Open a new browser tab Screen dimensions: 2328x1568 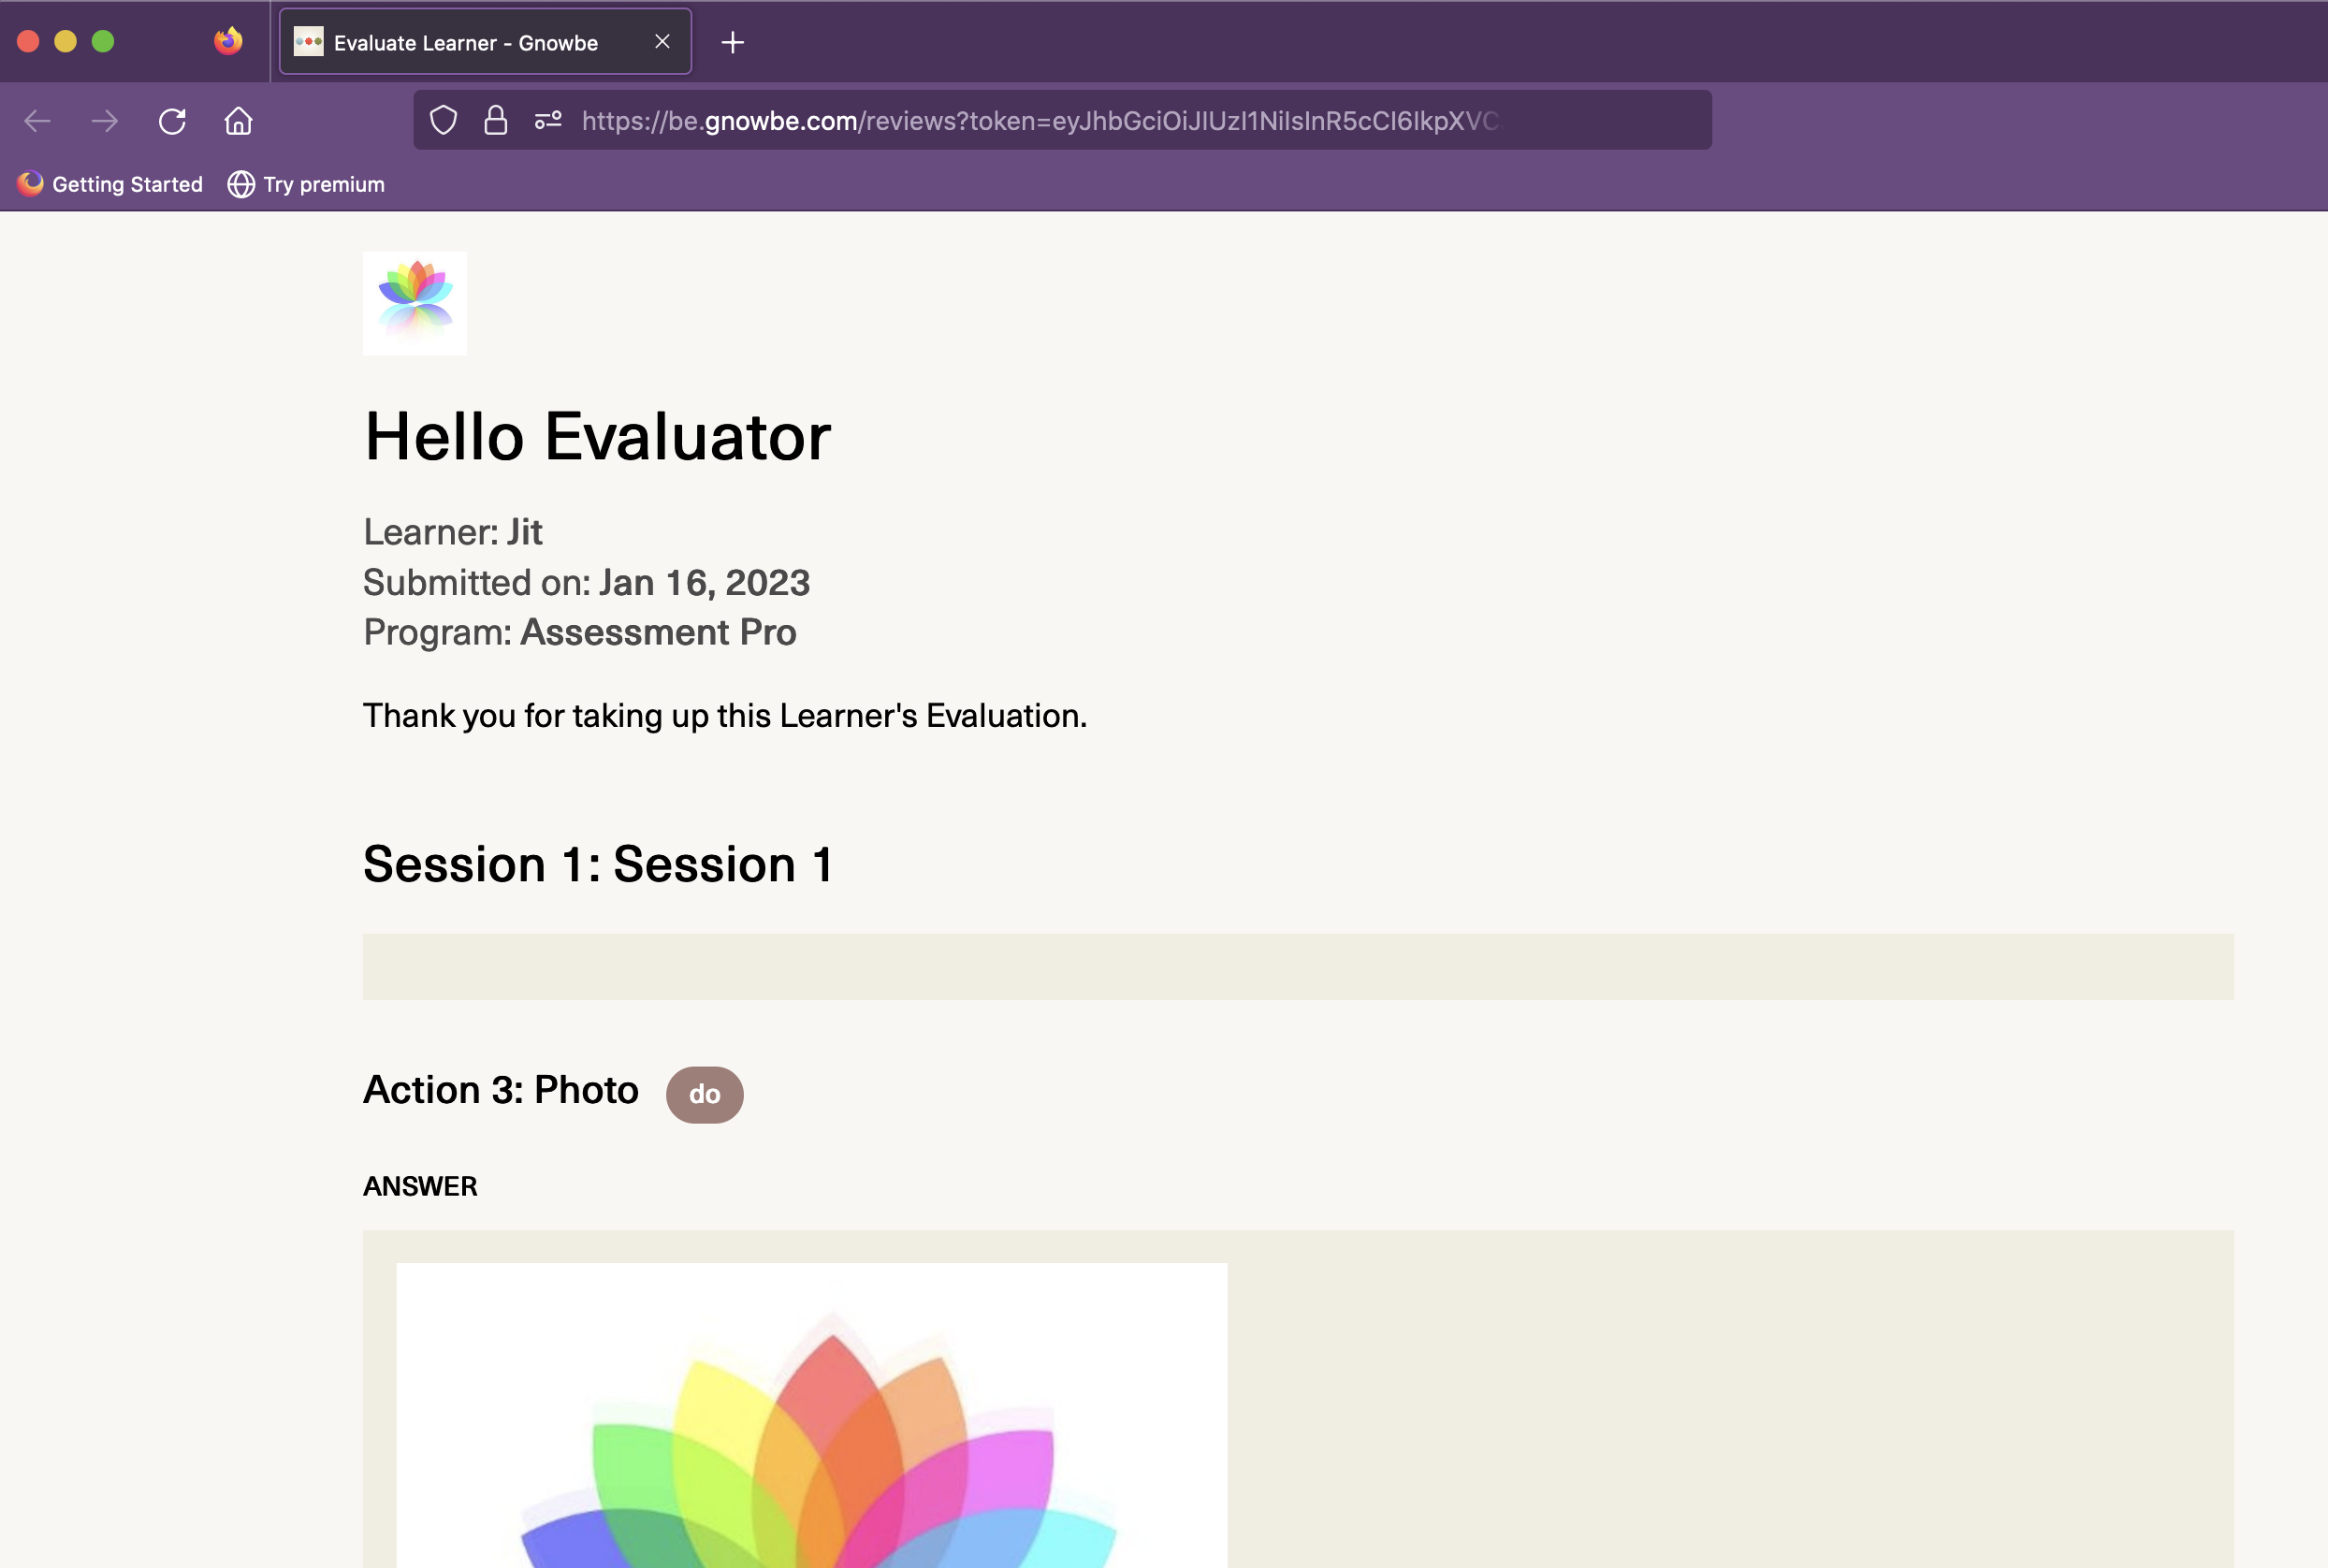[x=734, y=42]
